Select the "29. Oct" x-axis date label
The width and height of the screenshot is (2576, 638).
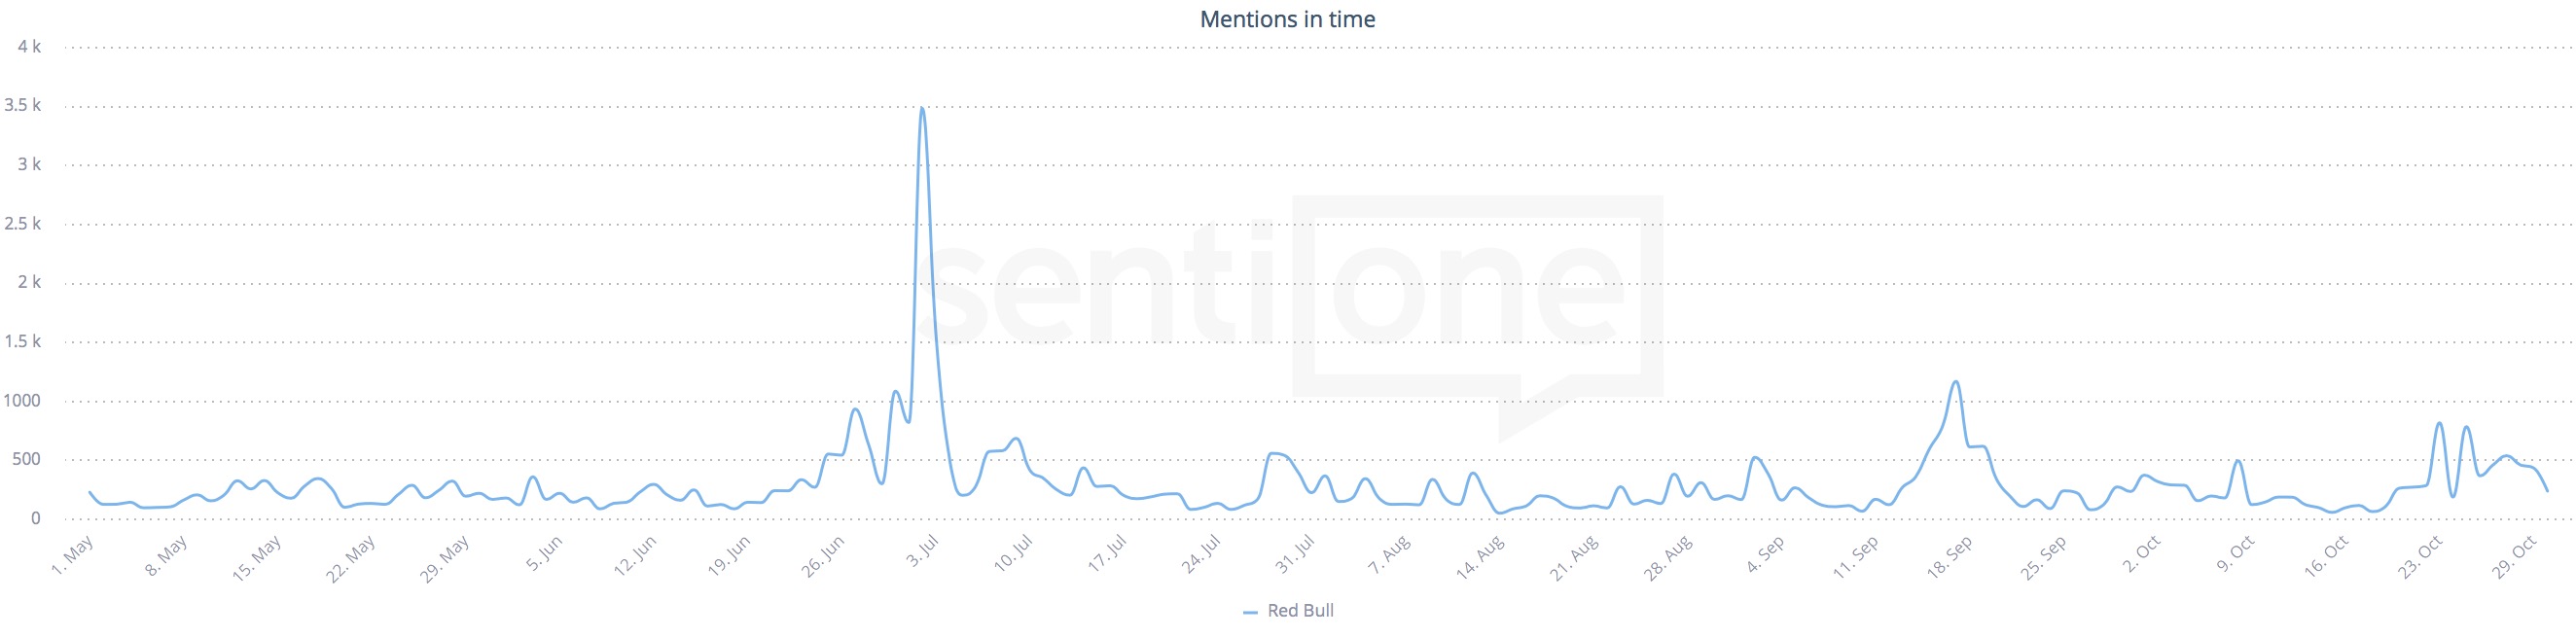coord(2515,558)
